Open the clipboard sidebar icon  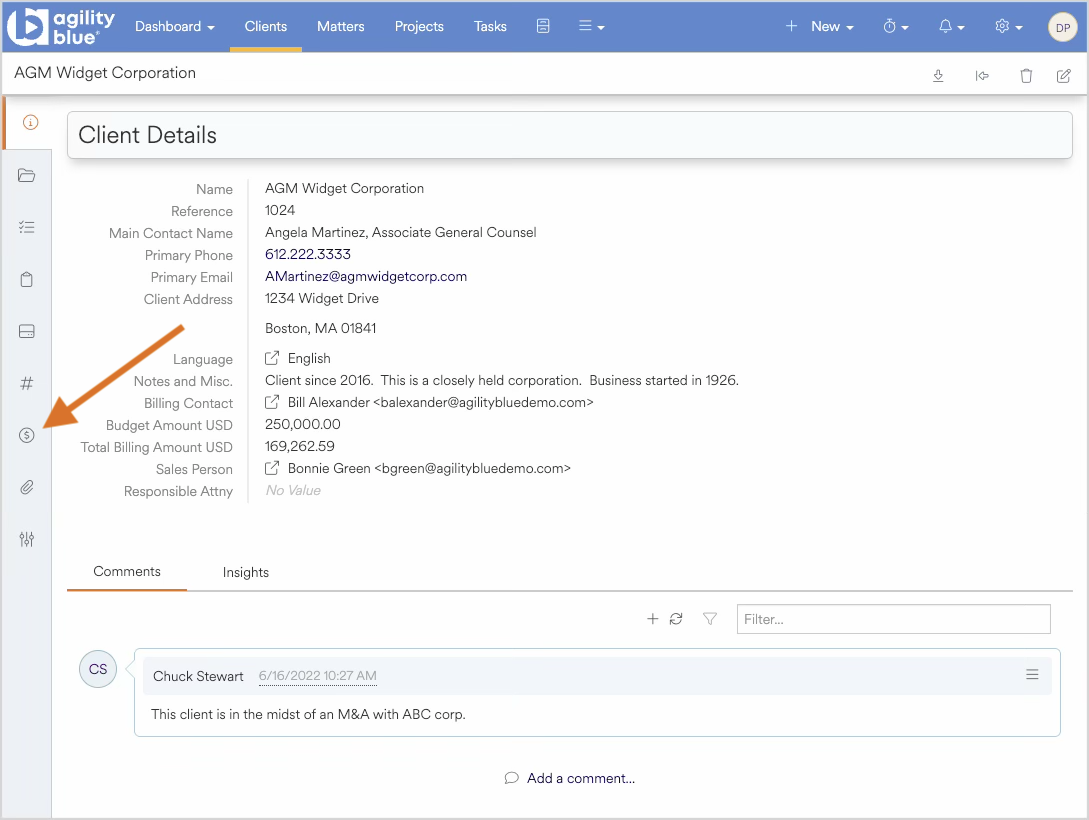(x=26, y=279)
